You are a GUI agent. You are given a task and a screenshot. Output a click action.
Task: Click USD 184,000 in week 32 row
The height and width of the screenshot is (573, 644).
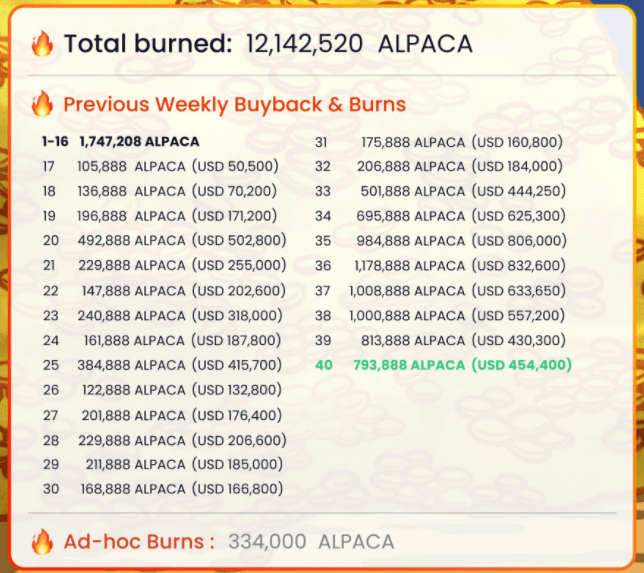(518, 166)
